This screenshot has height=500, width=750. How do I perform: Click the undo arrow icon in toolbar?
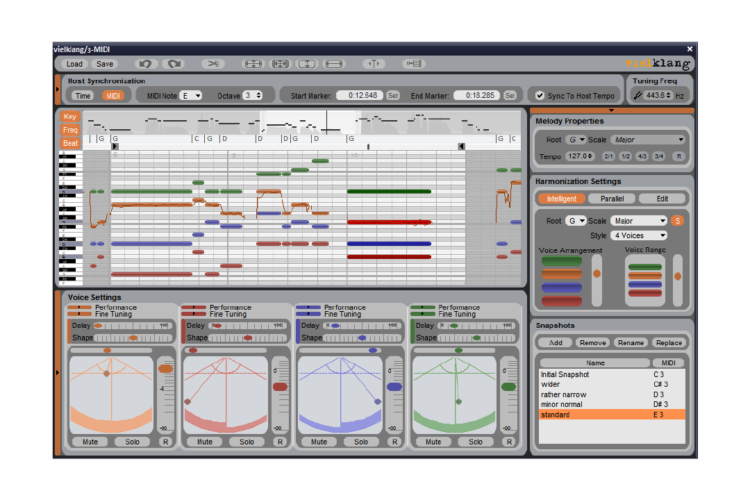pyautogui.click(x=145, y=63)
